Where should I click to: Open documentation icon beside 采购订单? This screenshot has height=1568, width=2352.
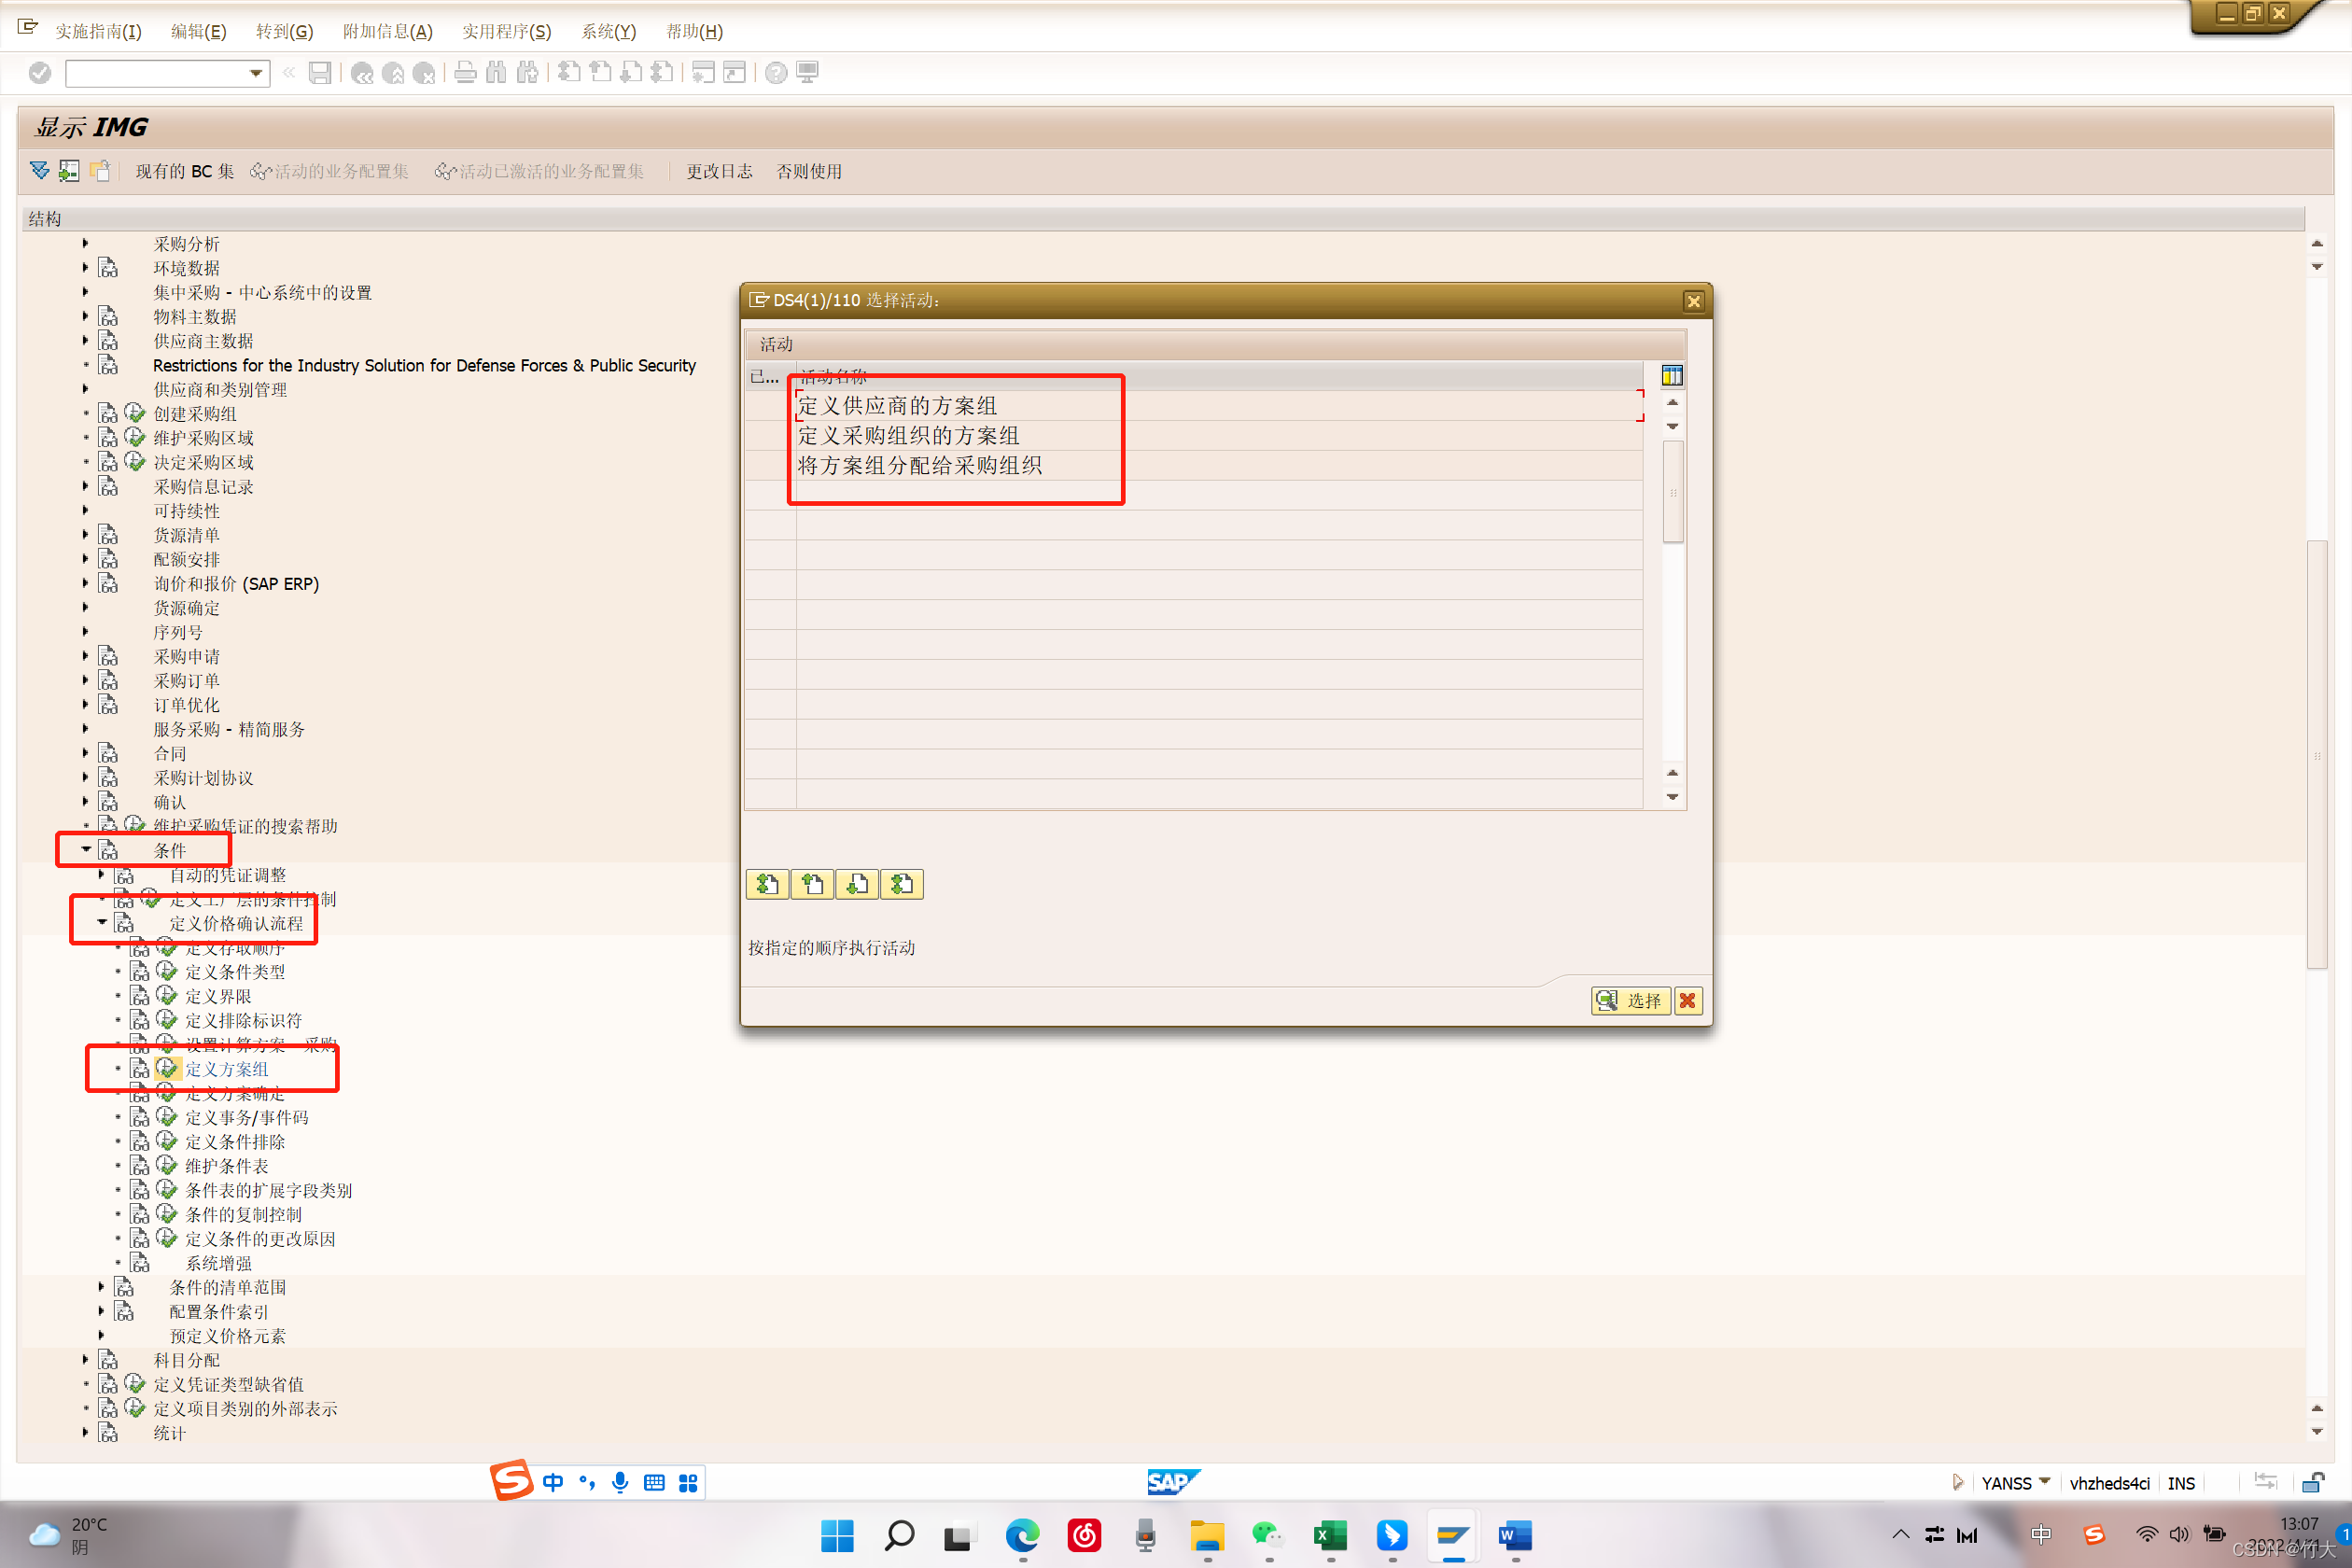point(108,681)
